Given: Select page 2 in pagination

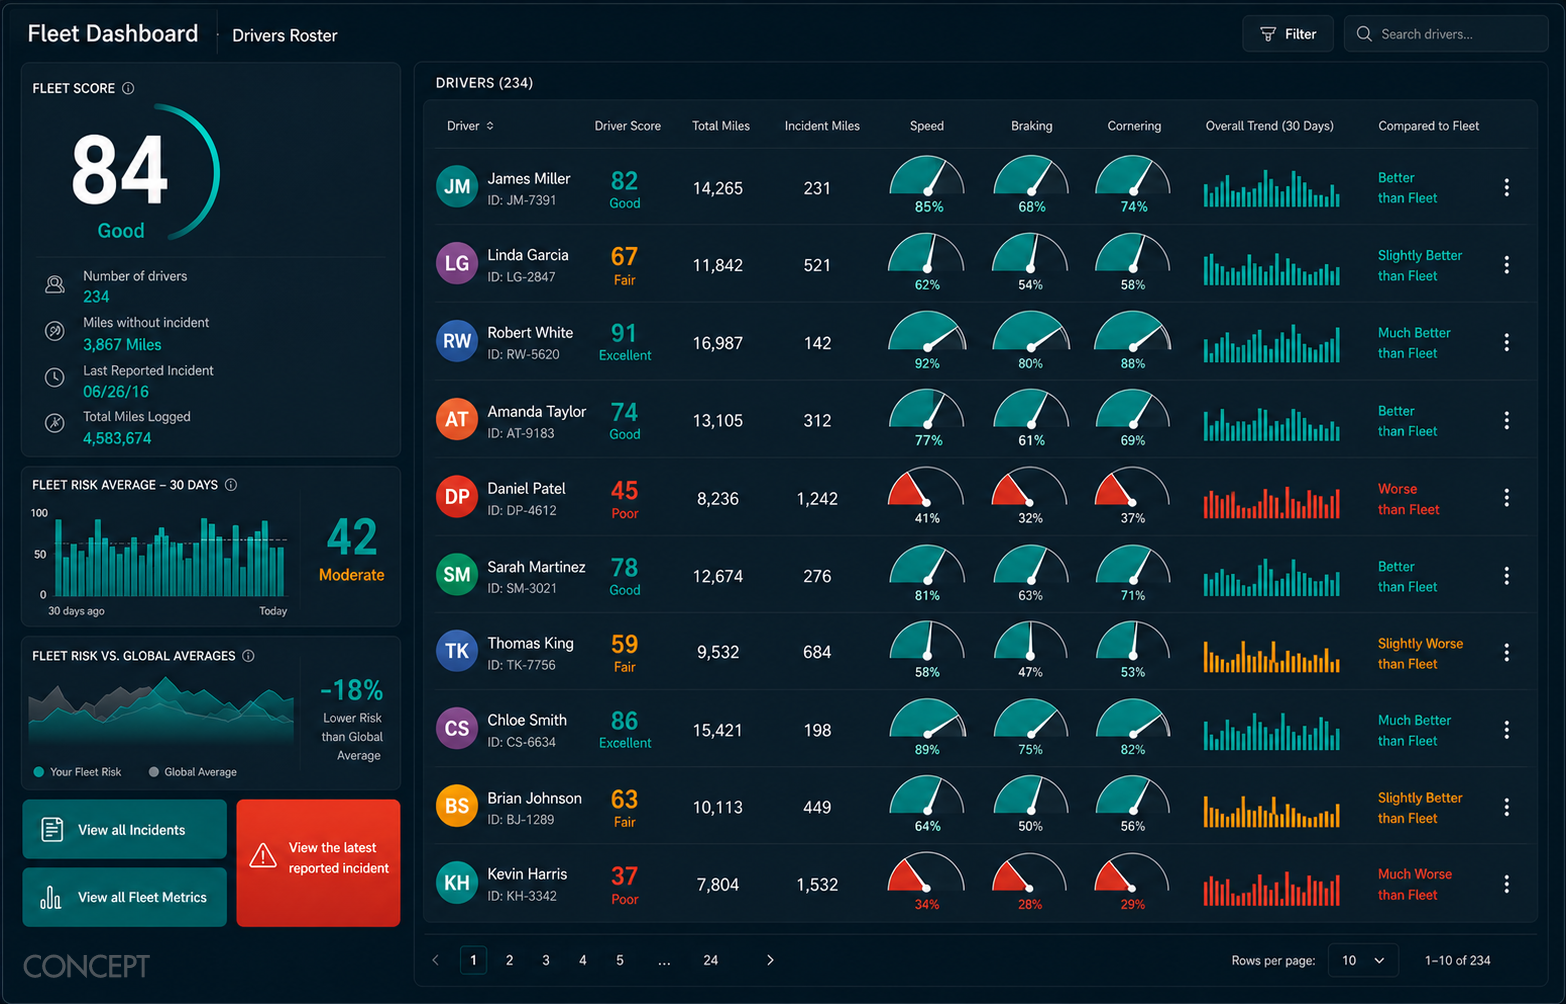Looking at the screenshot, I should (510, 960).
